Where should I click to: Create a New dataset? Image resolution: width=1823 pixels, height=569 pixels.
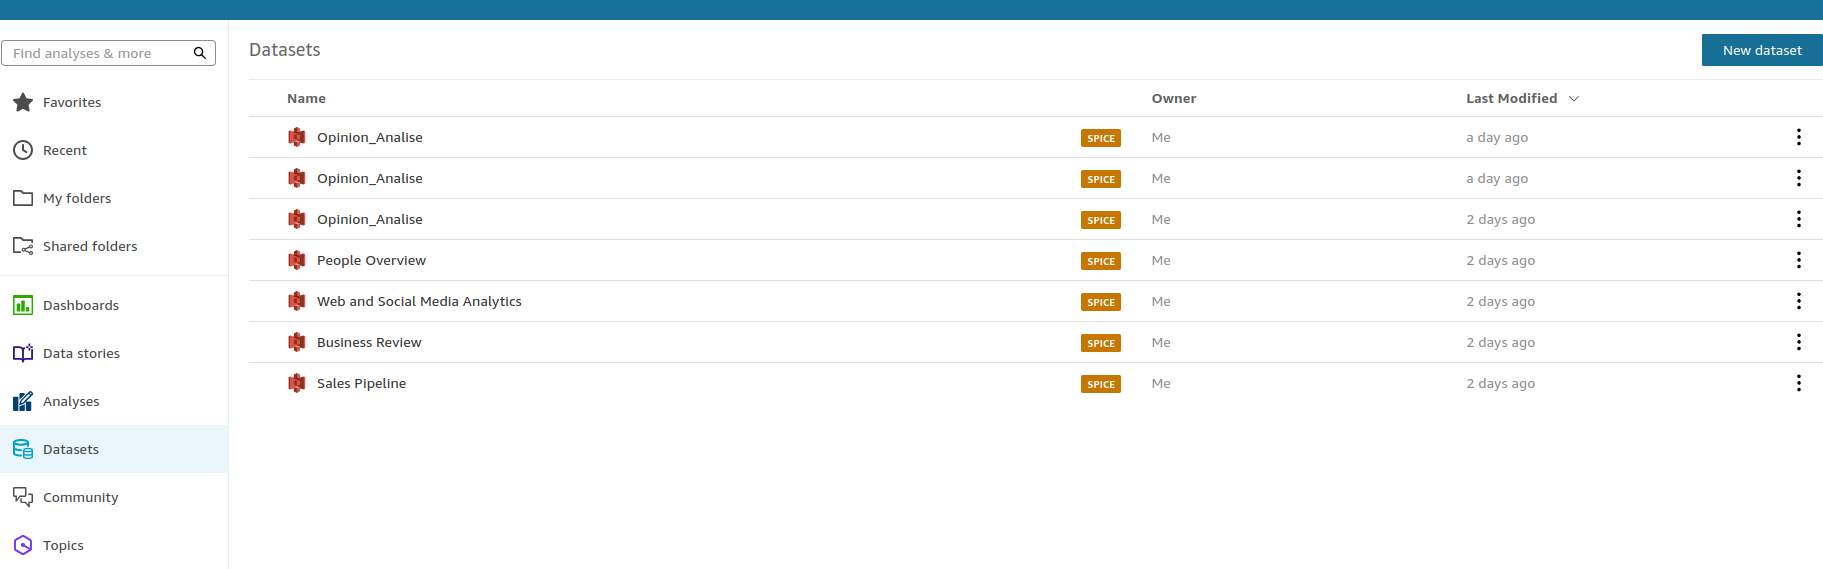pos(1762,50)
